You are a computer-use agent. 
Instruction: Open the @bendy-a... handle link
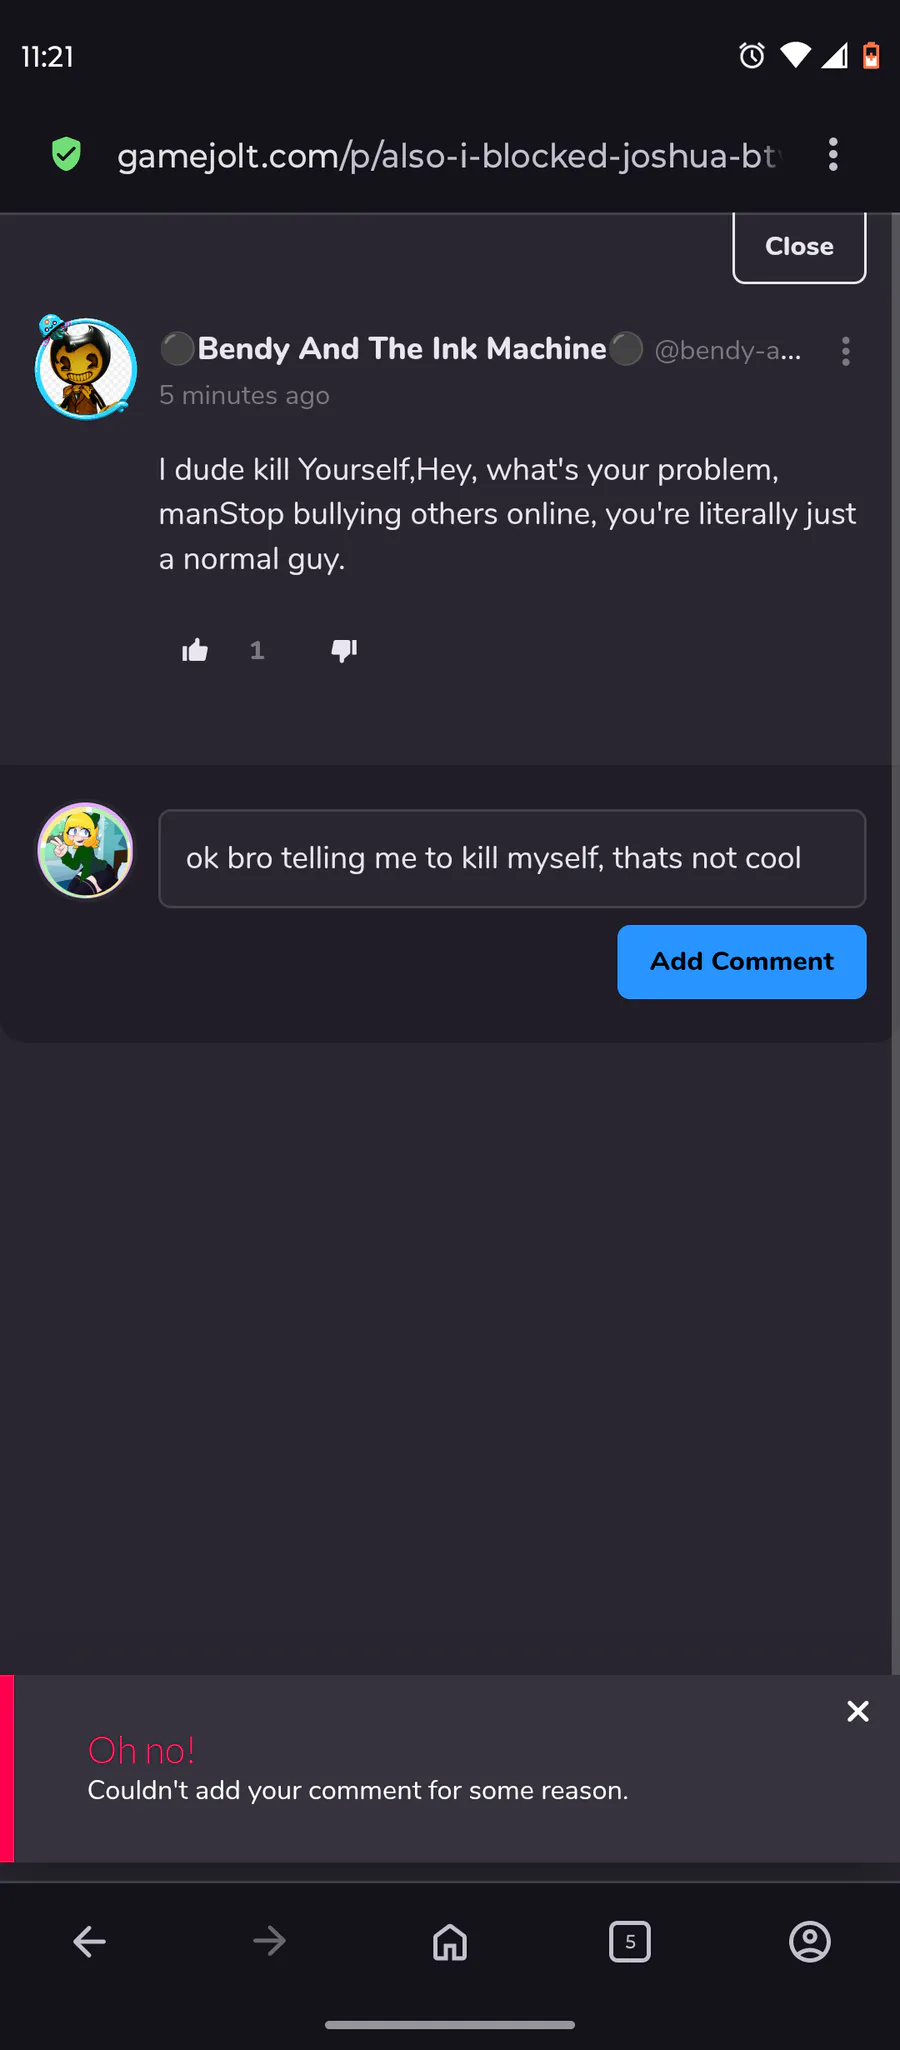click(728, 350)
